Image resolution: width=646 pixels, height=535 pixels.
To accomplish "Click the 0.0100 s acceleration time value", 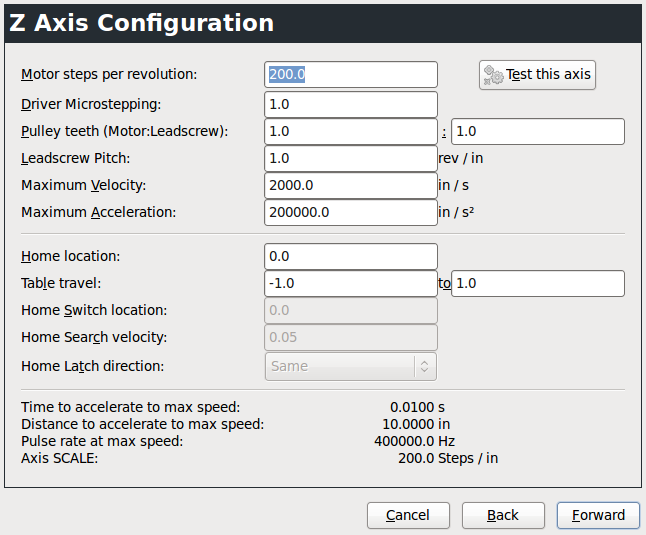I will (417, 407).
